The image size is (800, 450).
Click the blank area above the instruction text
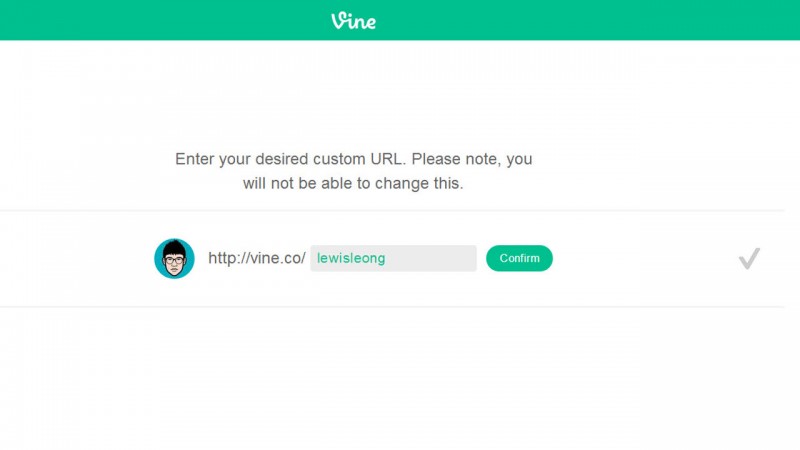click(x=400, y=95)
